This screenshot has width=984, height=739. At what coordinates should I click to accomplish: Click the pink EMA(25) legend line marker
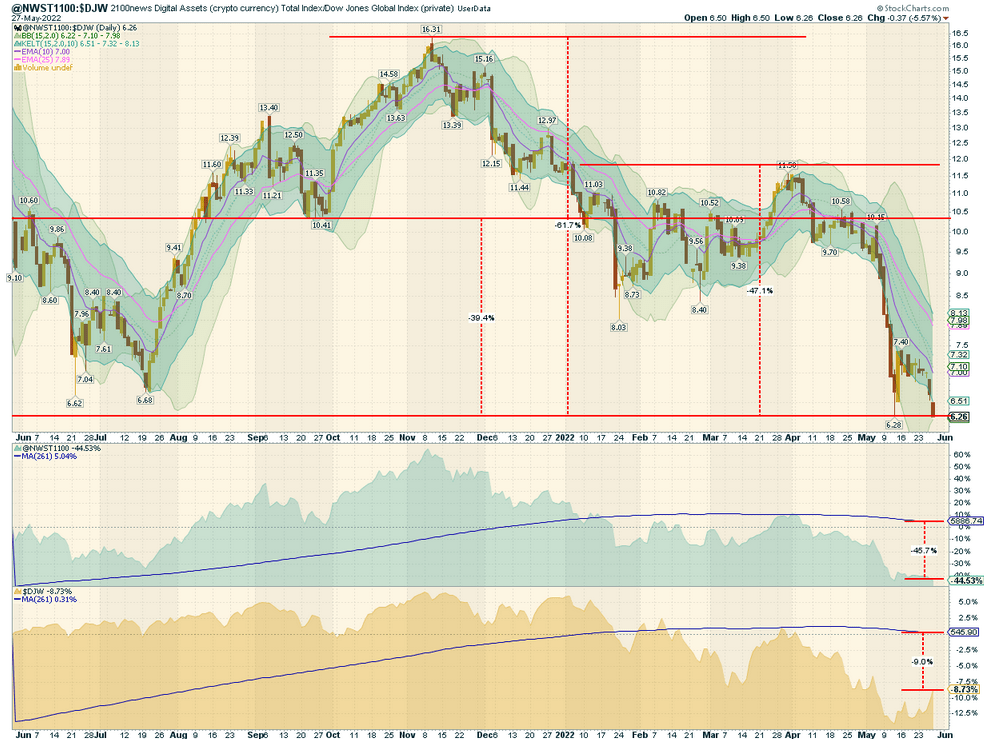pyautogui.click(x=17, y=60)
